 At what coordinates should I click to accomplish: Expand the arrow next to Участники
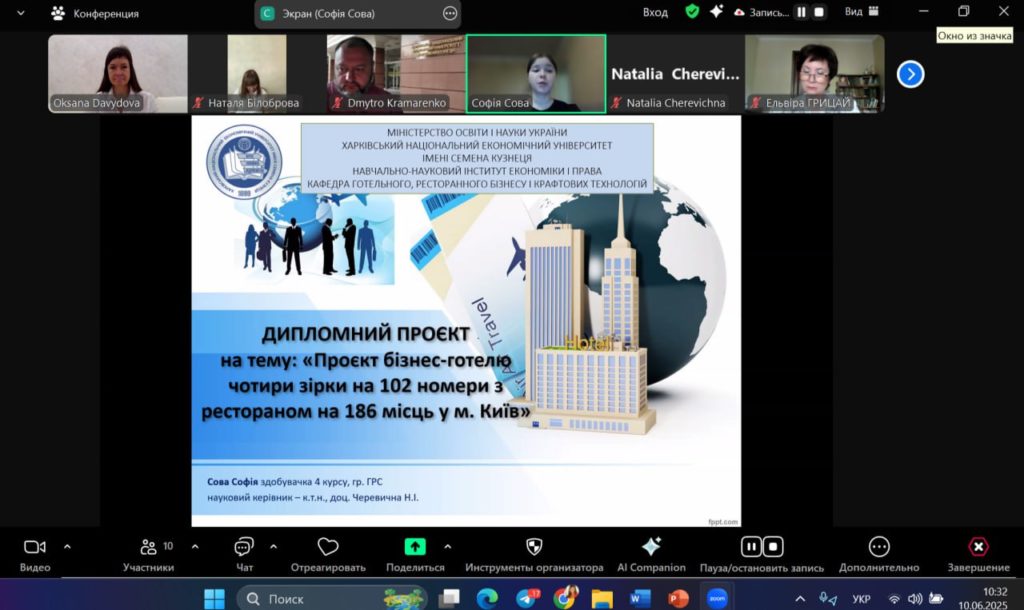(x=195, y=546)
